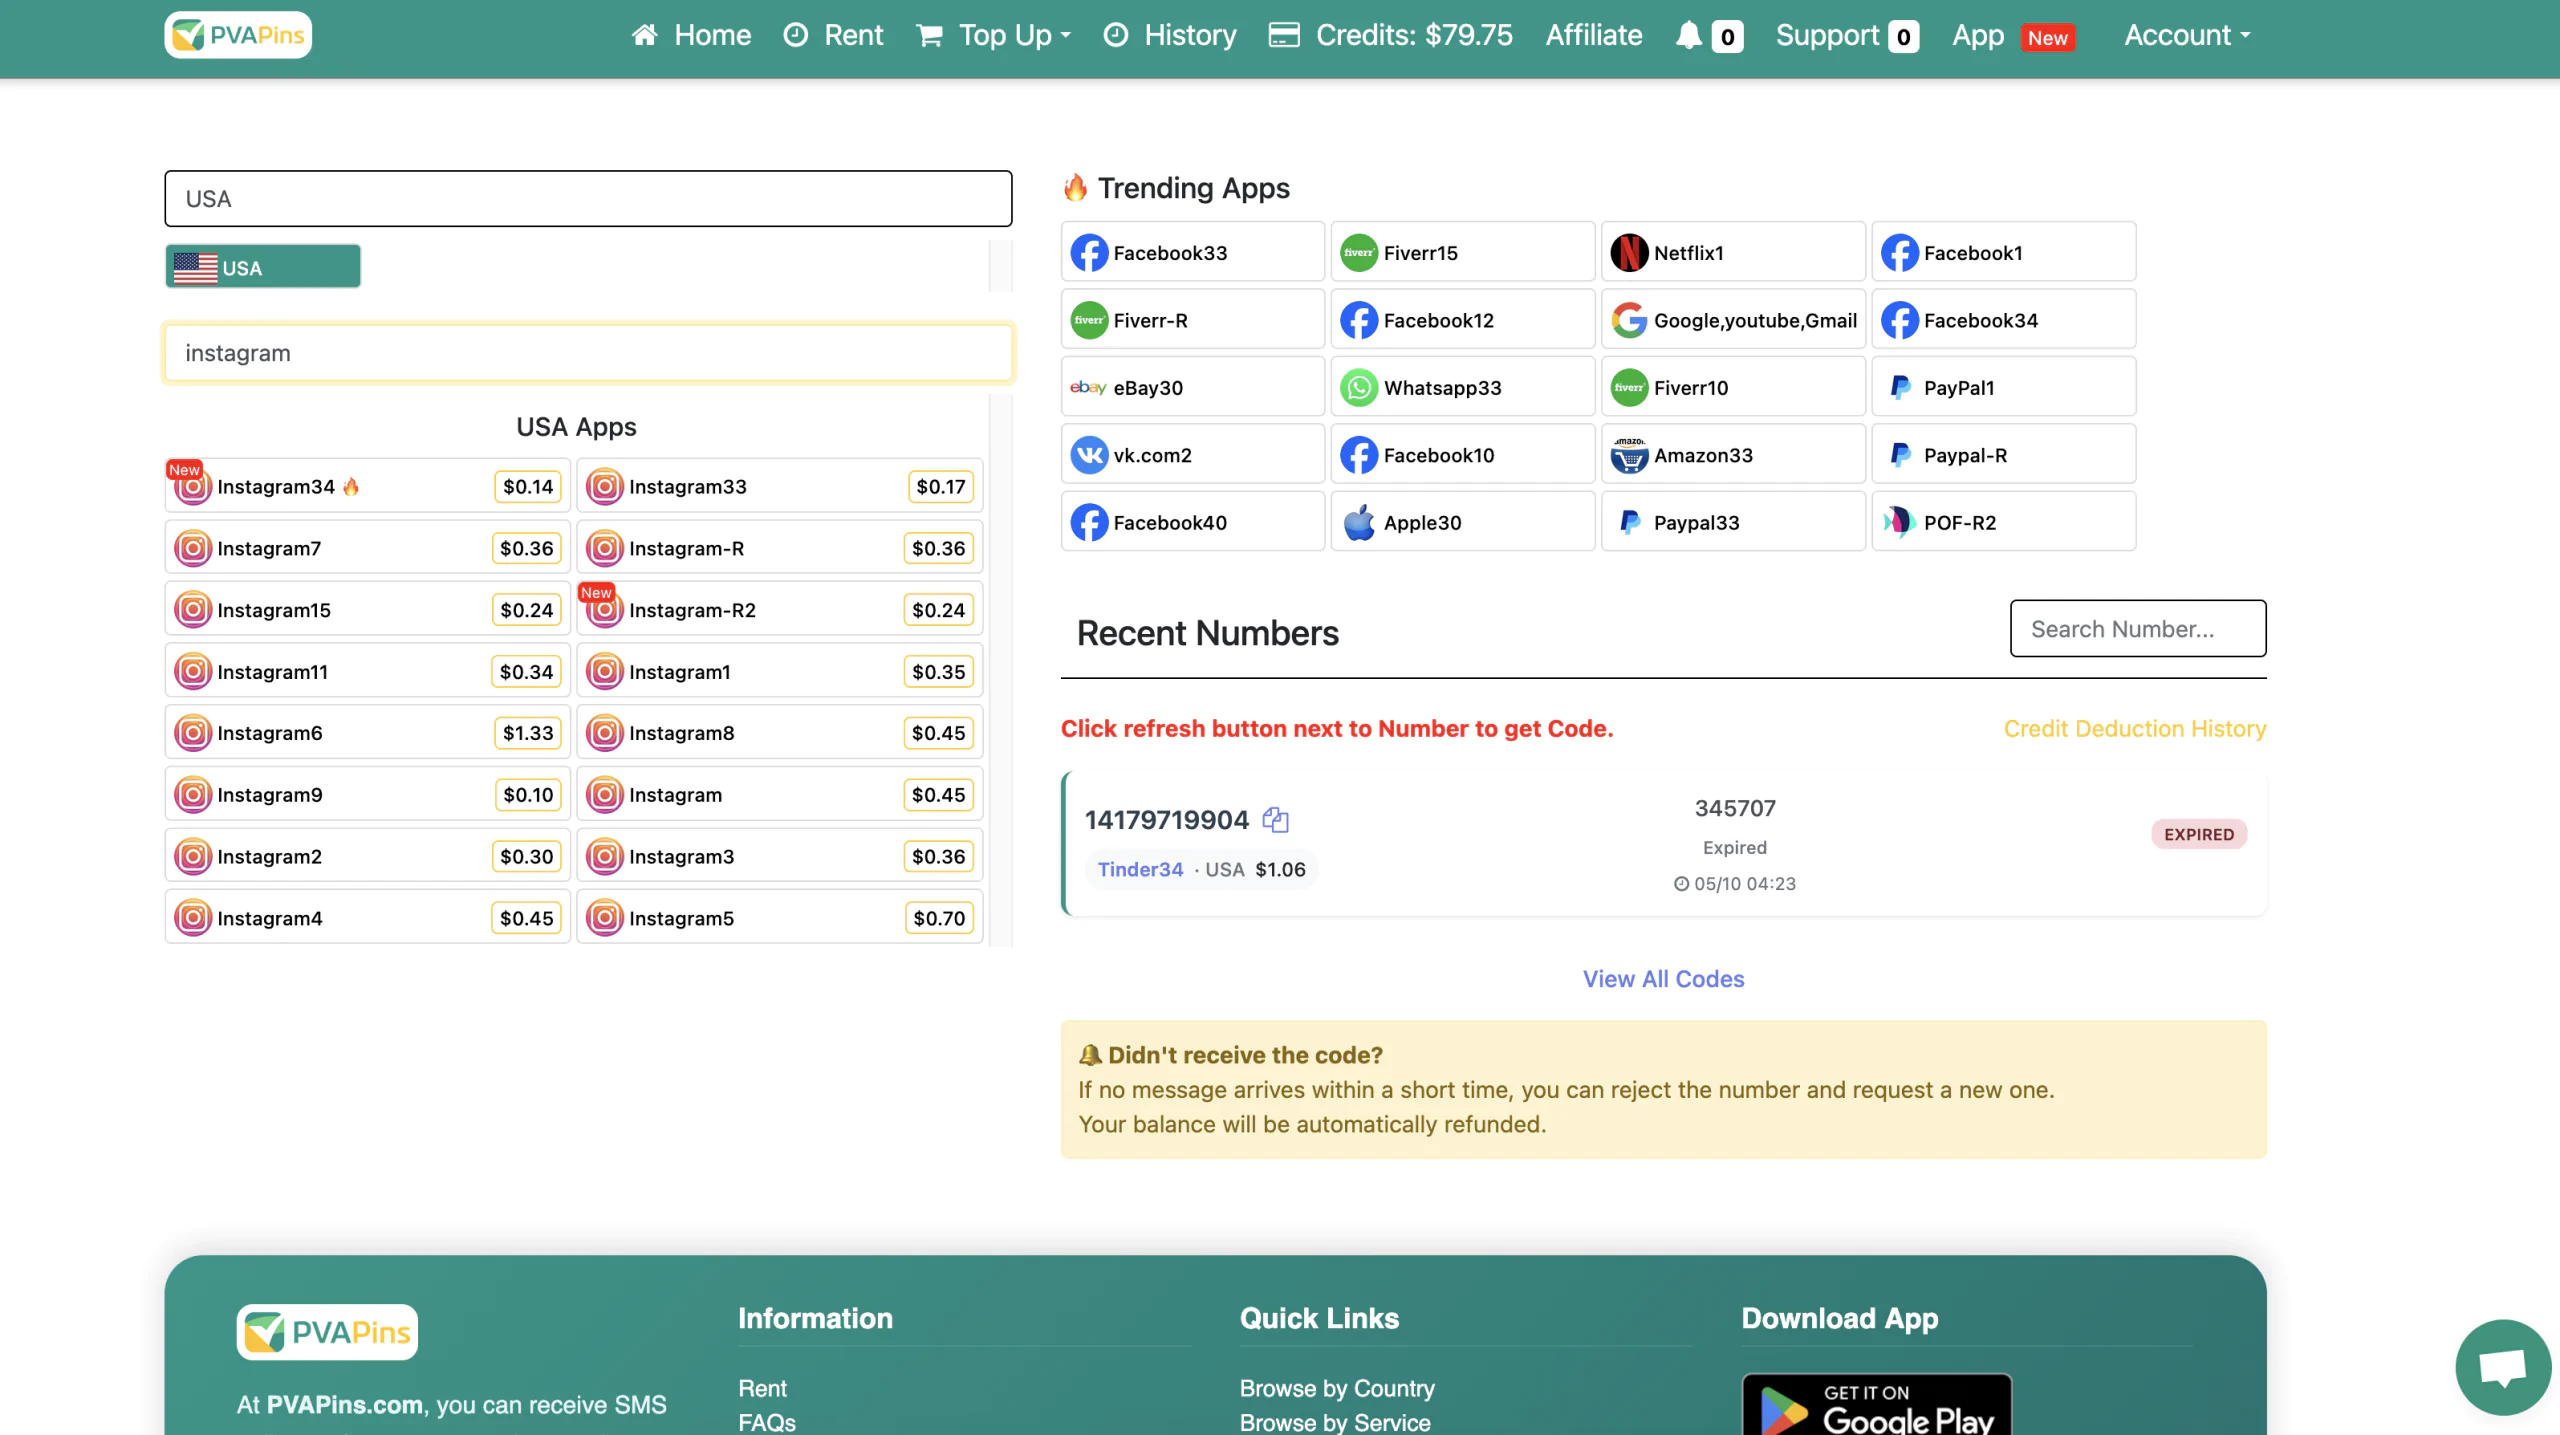
Task: Click the Search Number input field
Action: pyautogui.click(x=2137, y=629)
